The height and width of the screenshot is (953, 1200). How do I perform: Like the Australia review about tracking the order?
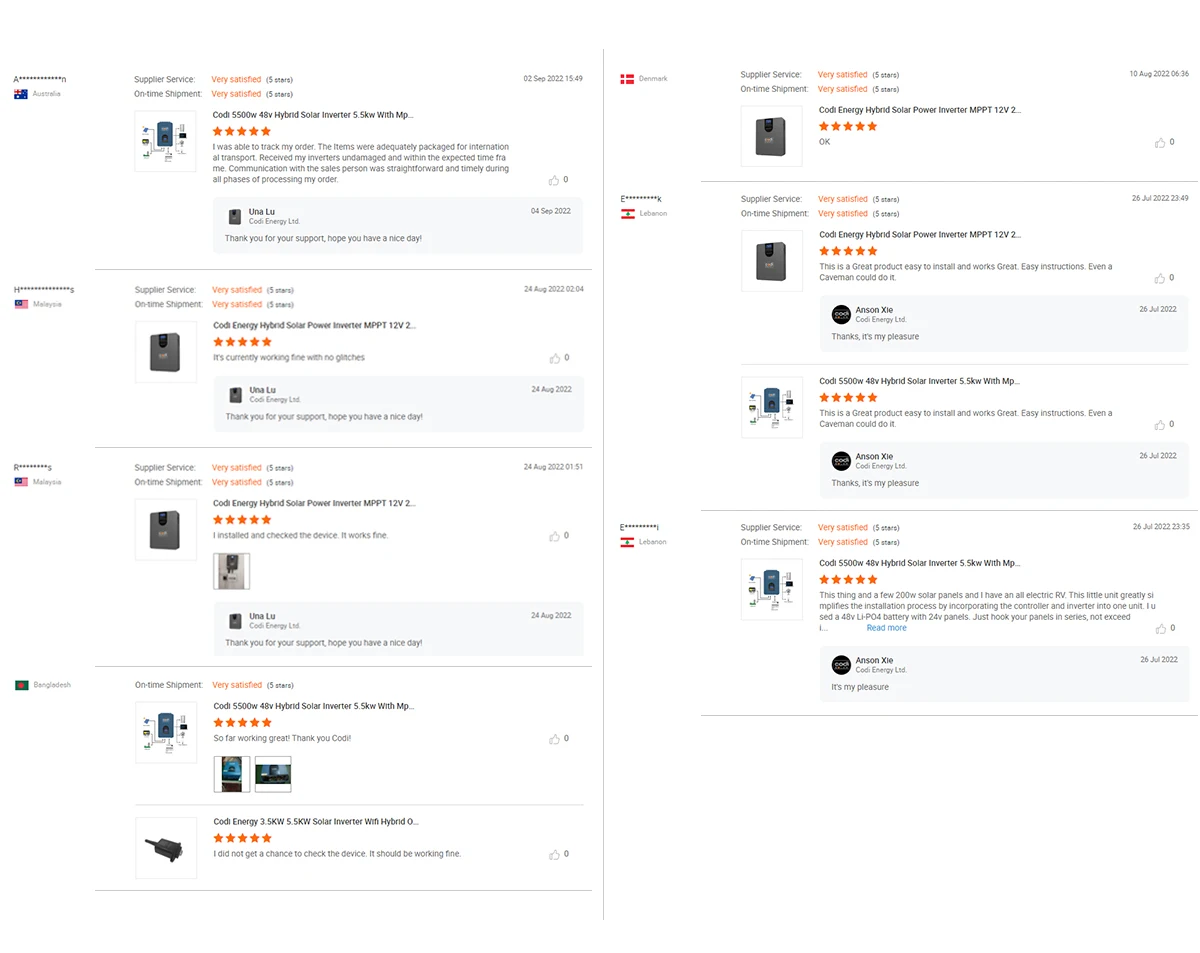[x=554, y=180]
